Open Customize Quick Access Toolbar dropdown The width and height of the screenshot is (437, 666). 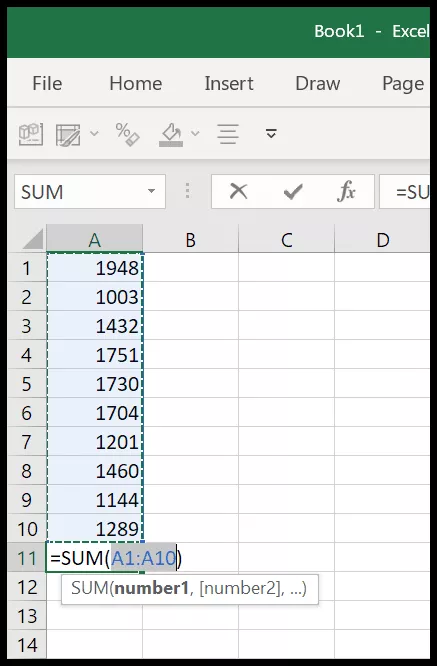[271, 134]
